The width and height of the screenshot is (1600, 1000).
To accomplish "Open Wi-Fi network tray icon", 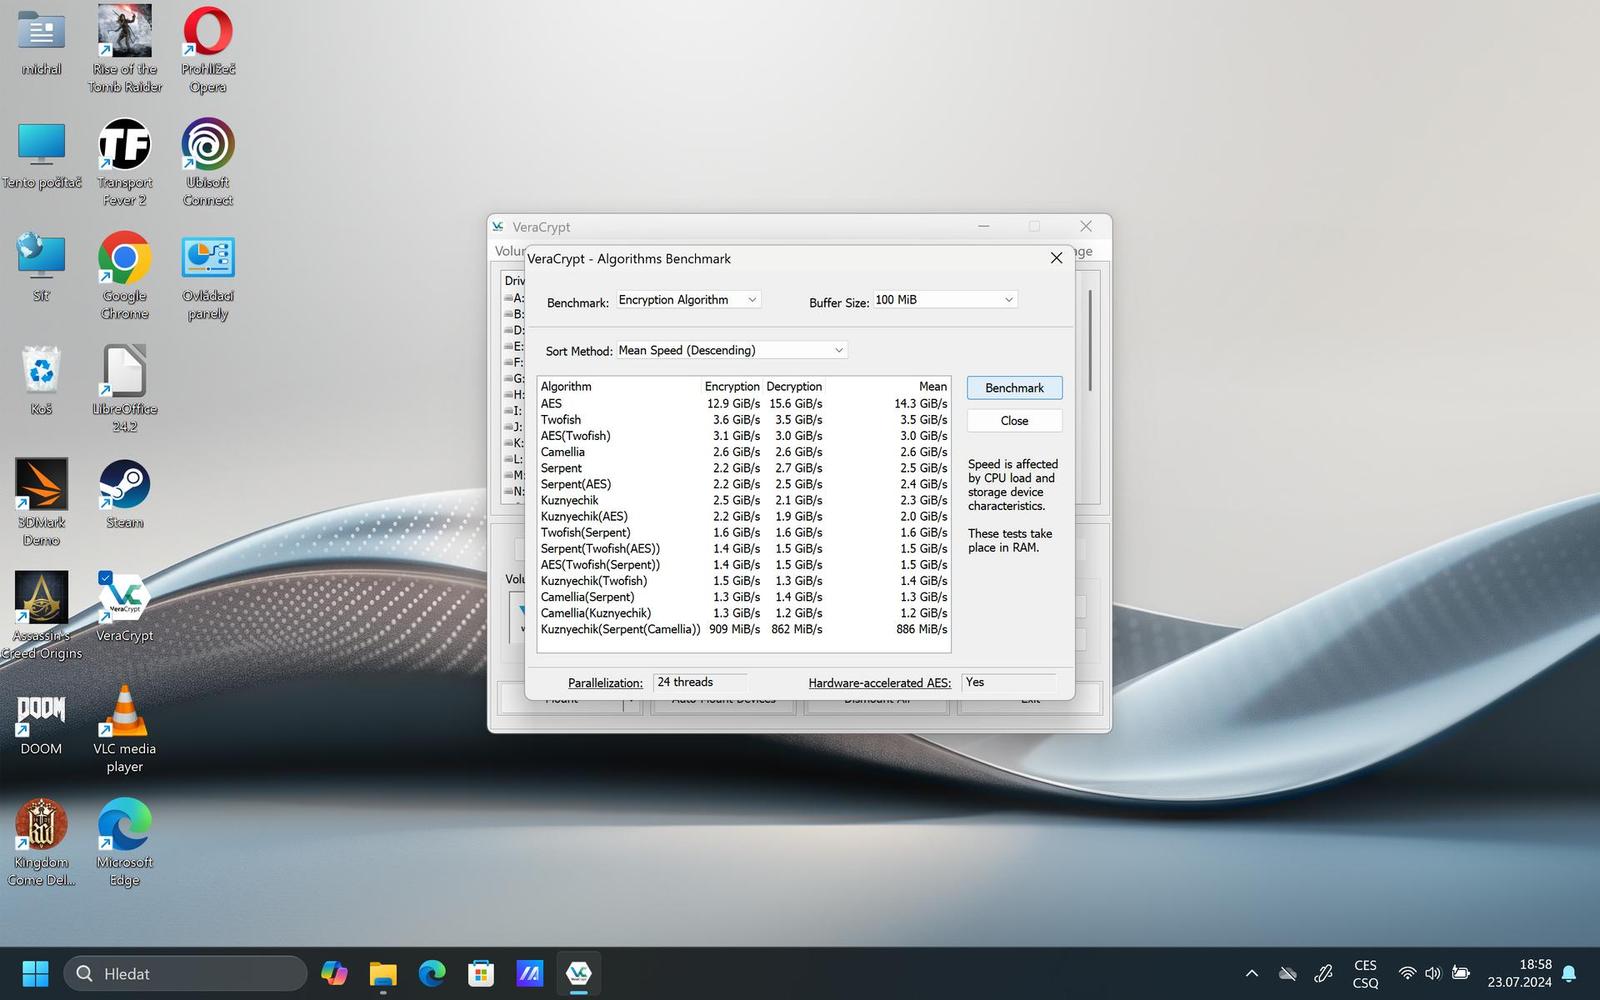I will point(1407,973).
